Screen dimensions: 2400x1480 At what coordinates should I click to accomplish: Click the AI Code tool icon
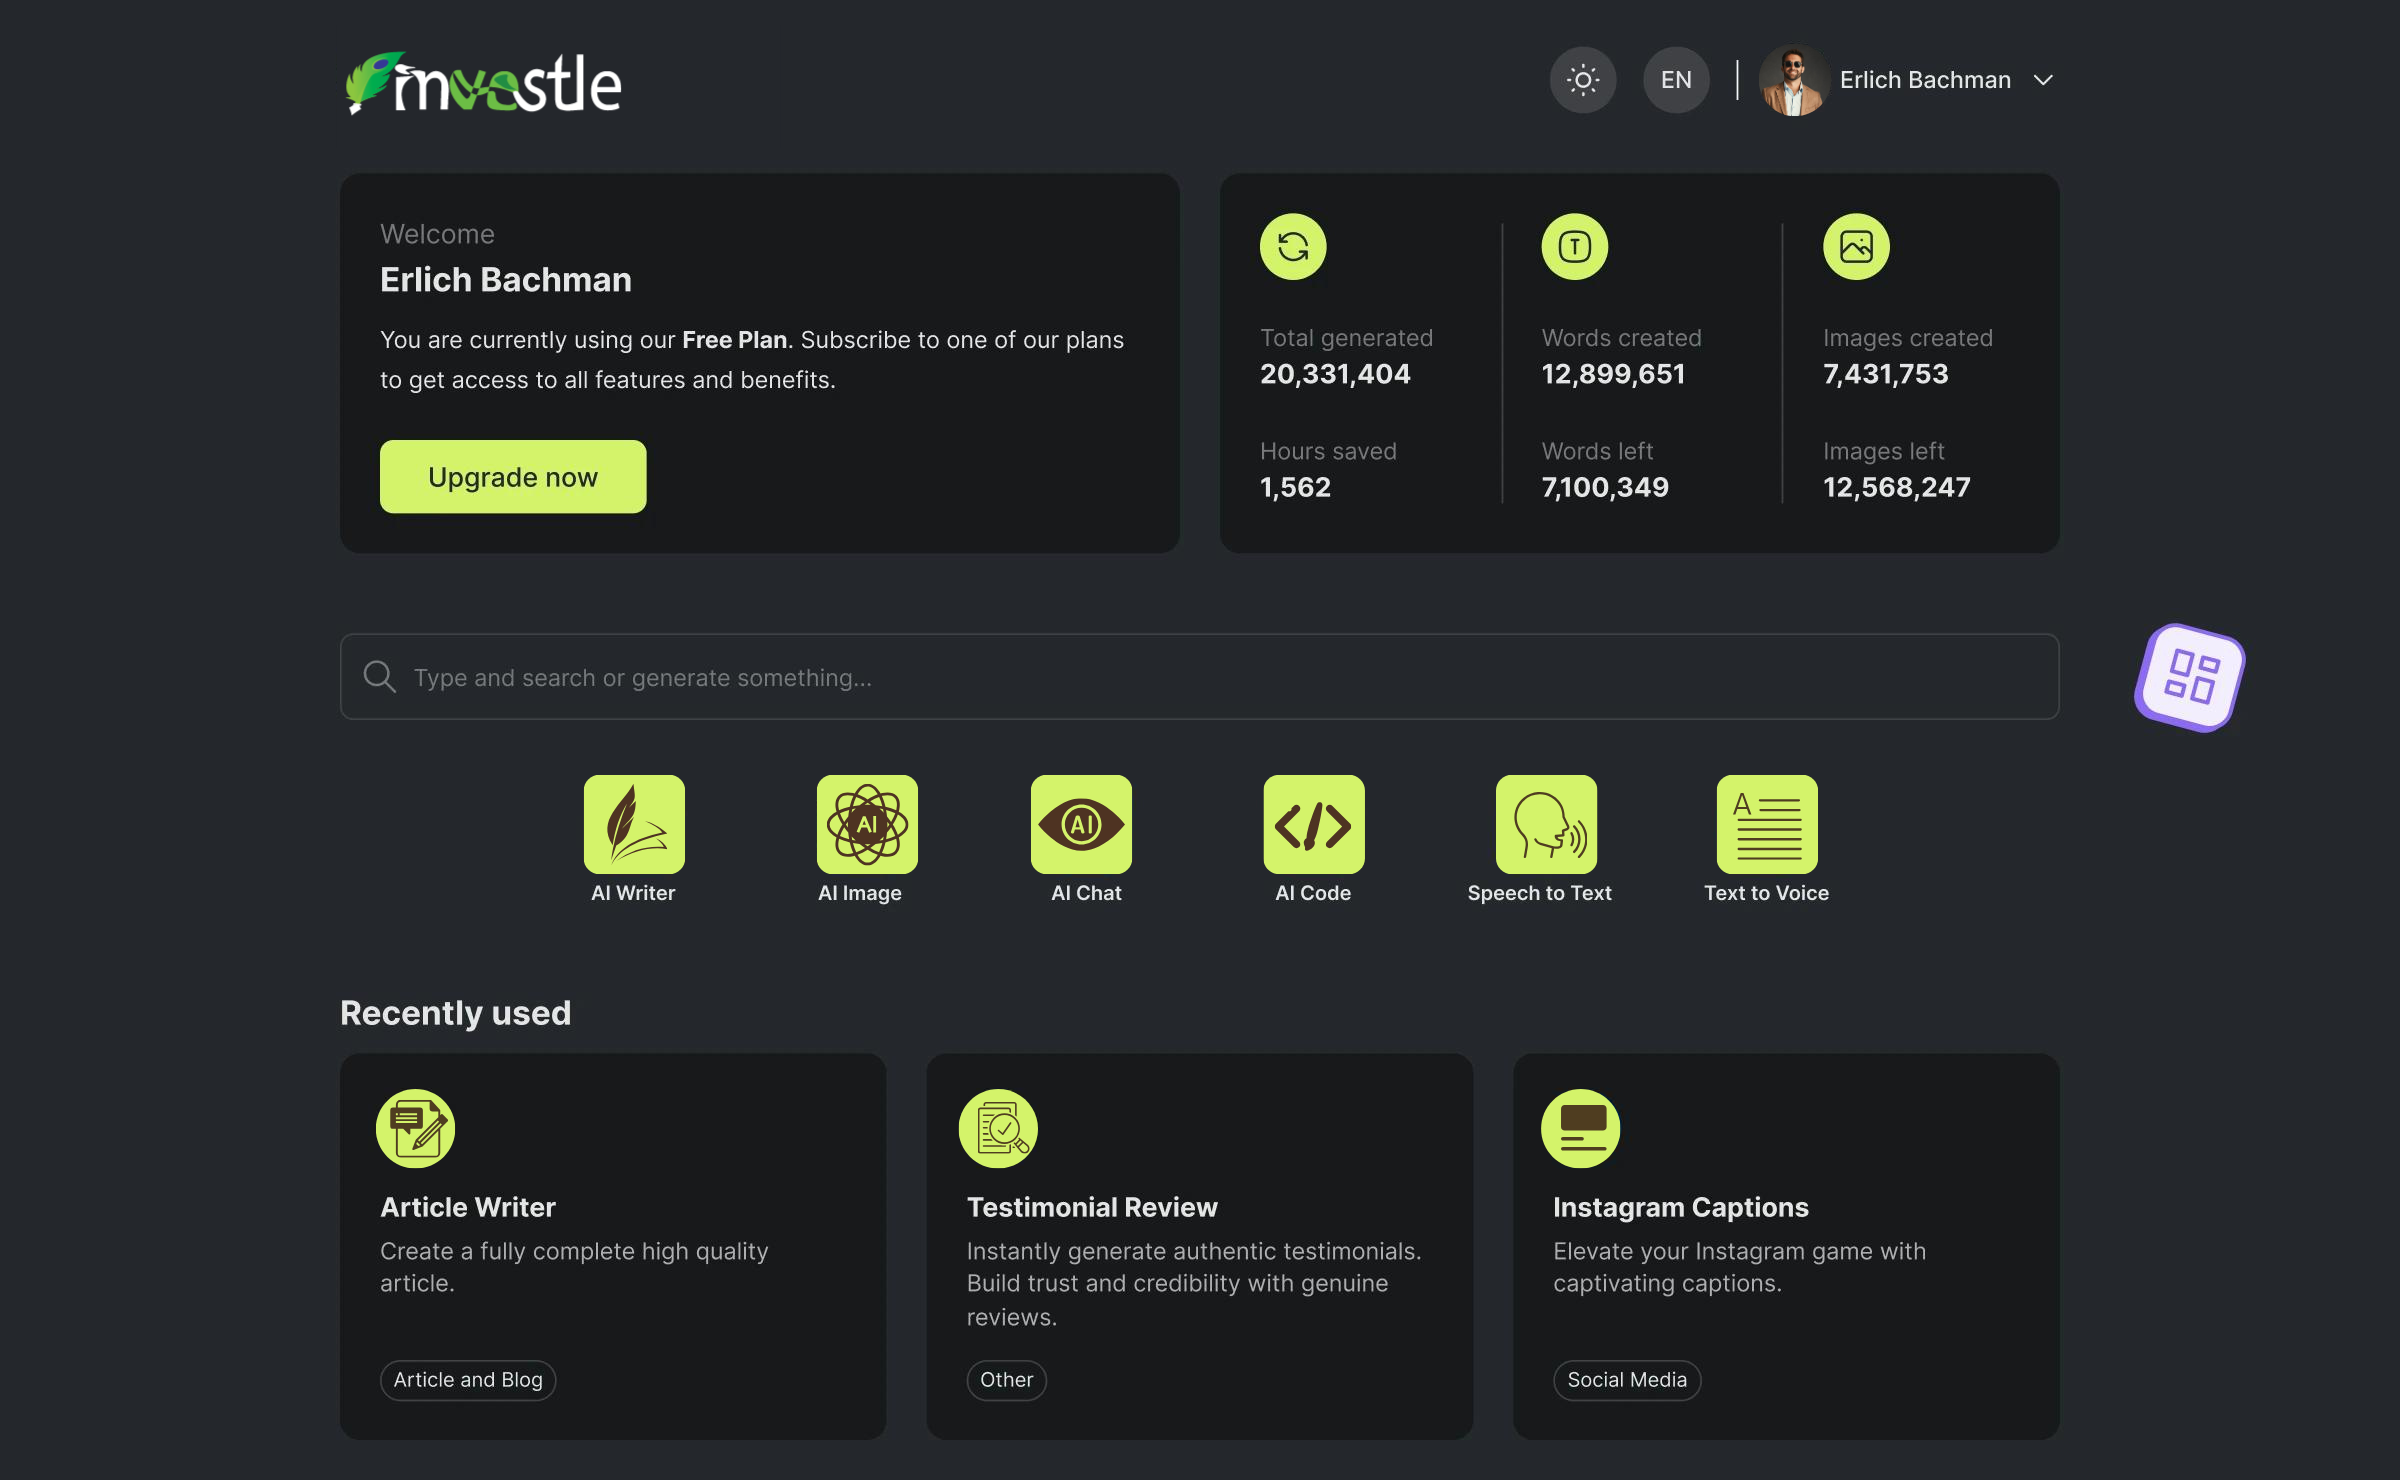(x=1313, y=823)
